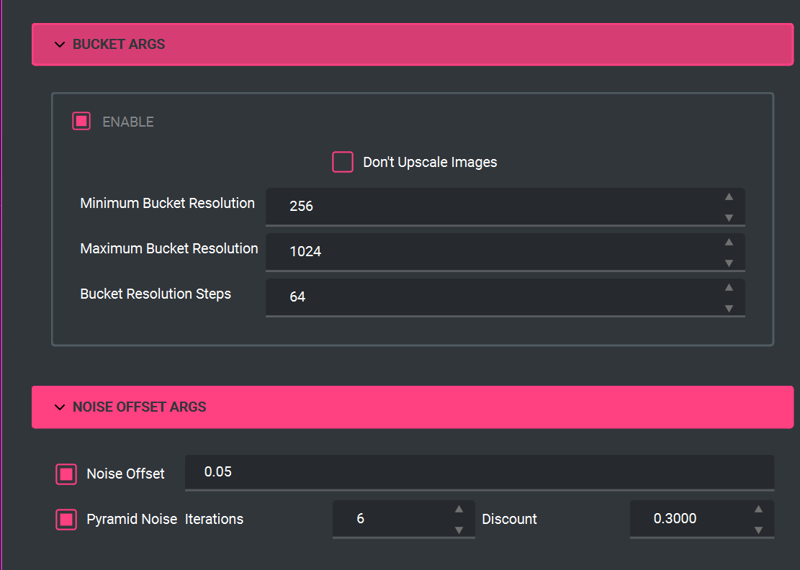This screenshot has height=570, width=800.
Task: Check the Don't Upscale Images box
Action: click(x=343, y=162)
